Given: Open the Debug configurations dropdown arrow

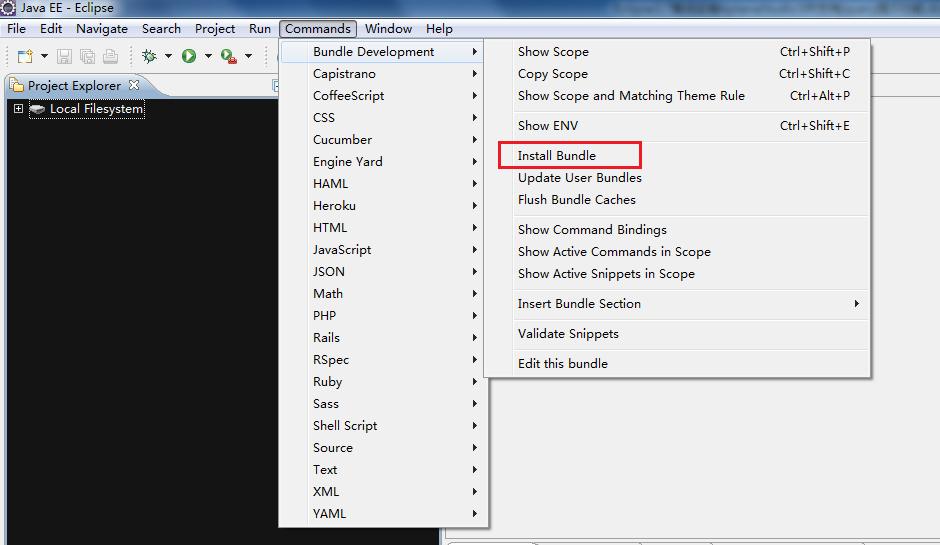Looking at the screenshot, I should (168, 56).
